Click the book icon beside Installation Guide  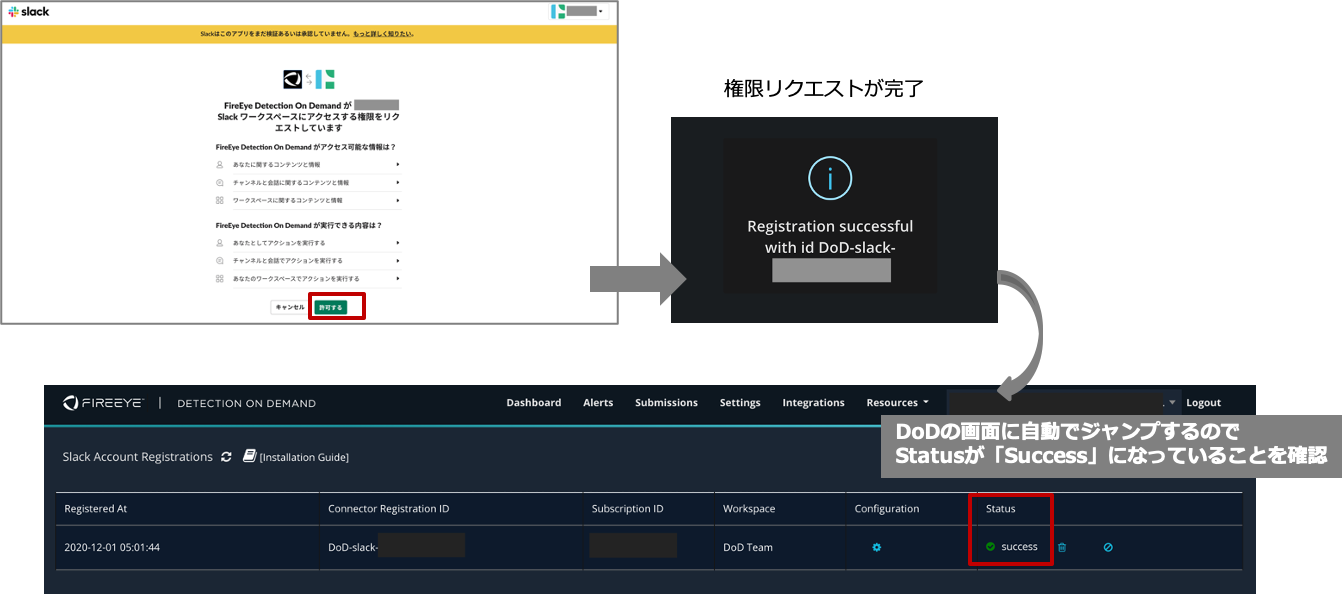pyautogui.click(x=250, y=456)
